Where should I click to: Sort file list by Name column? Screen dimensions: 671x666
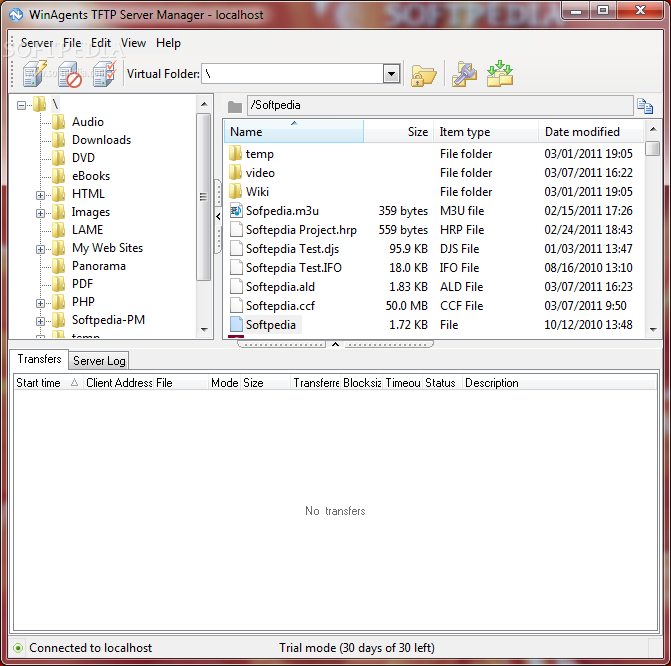click(294, 132)
